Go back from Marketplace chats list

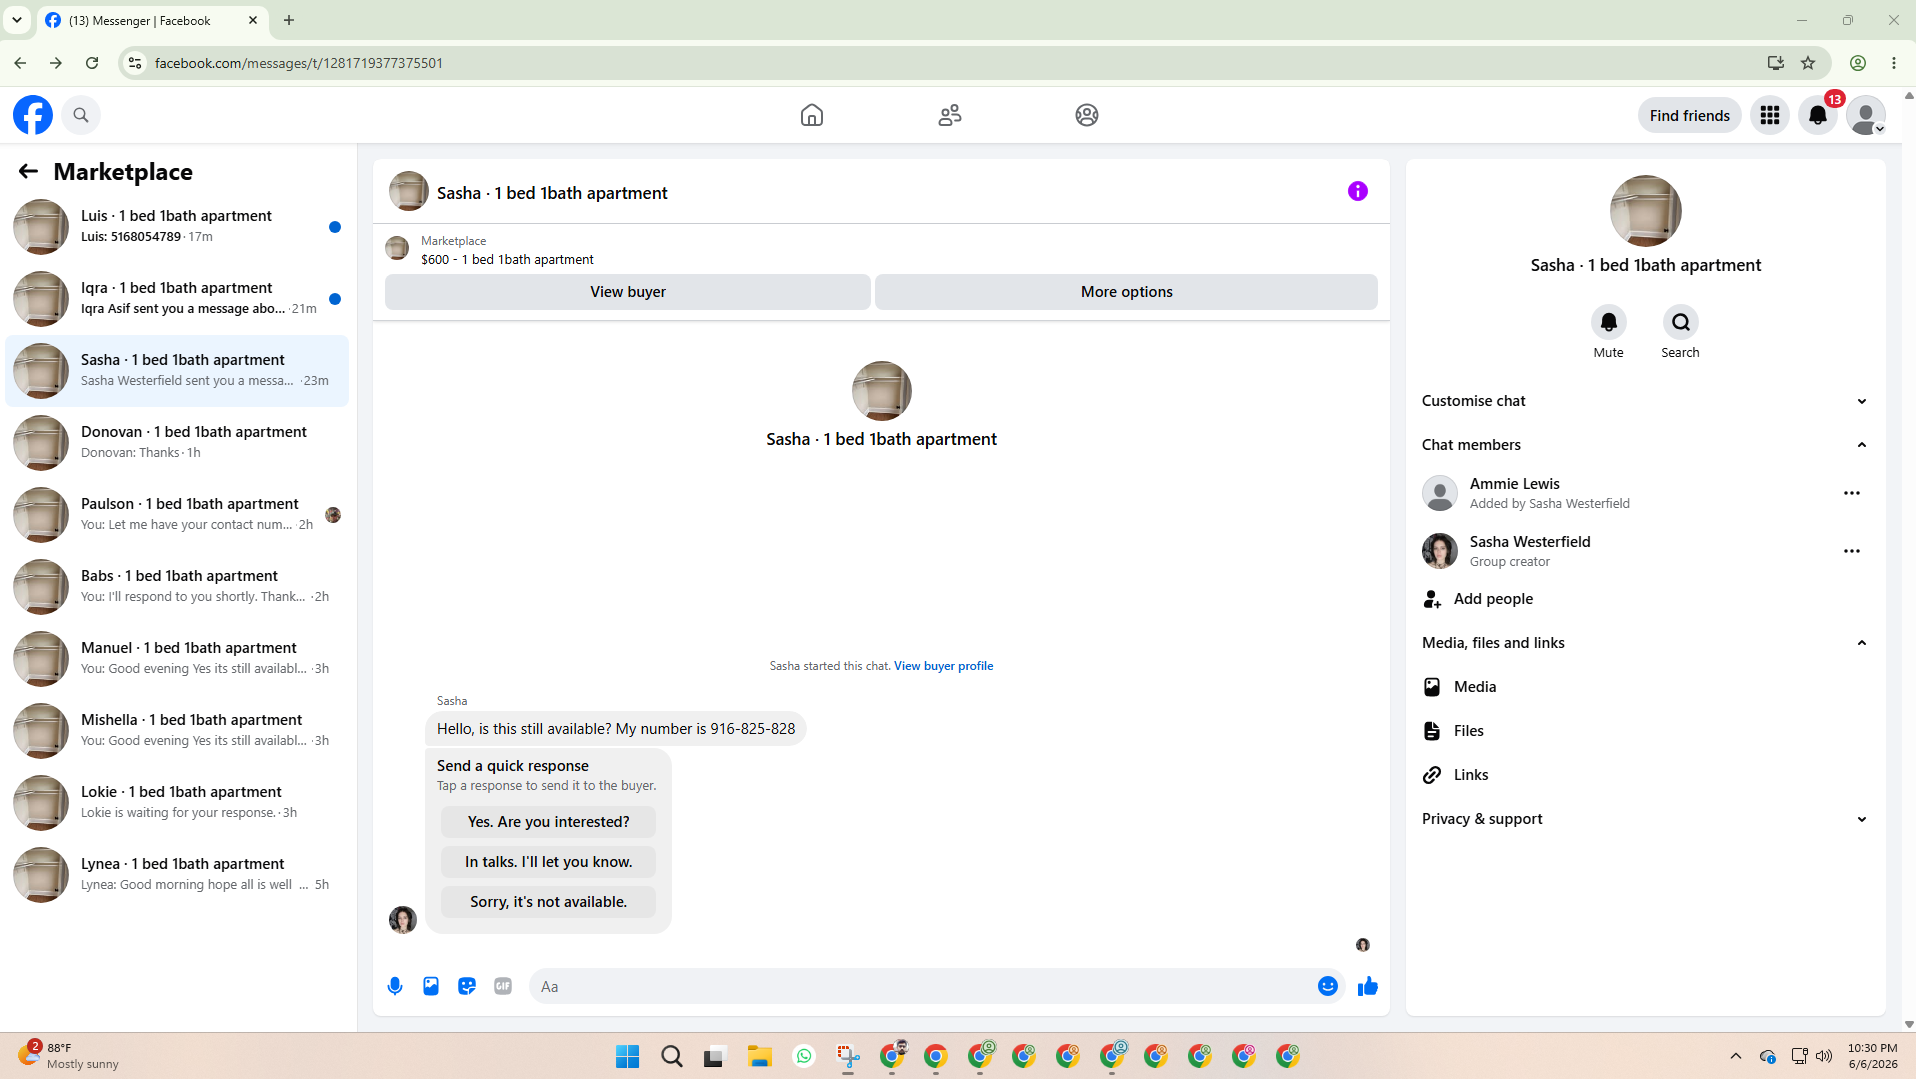coord(28,172)
